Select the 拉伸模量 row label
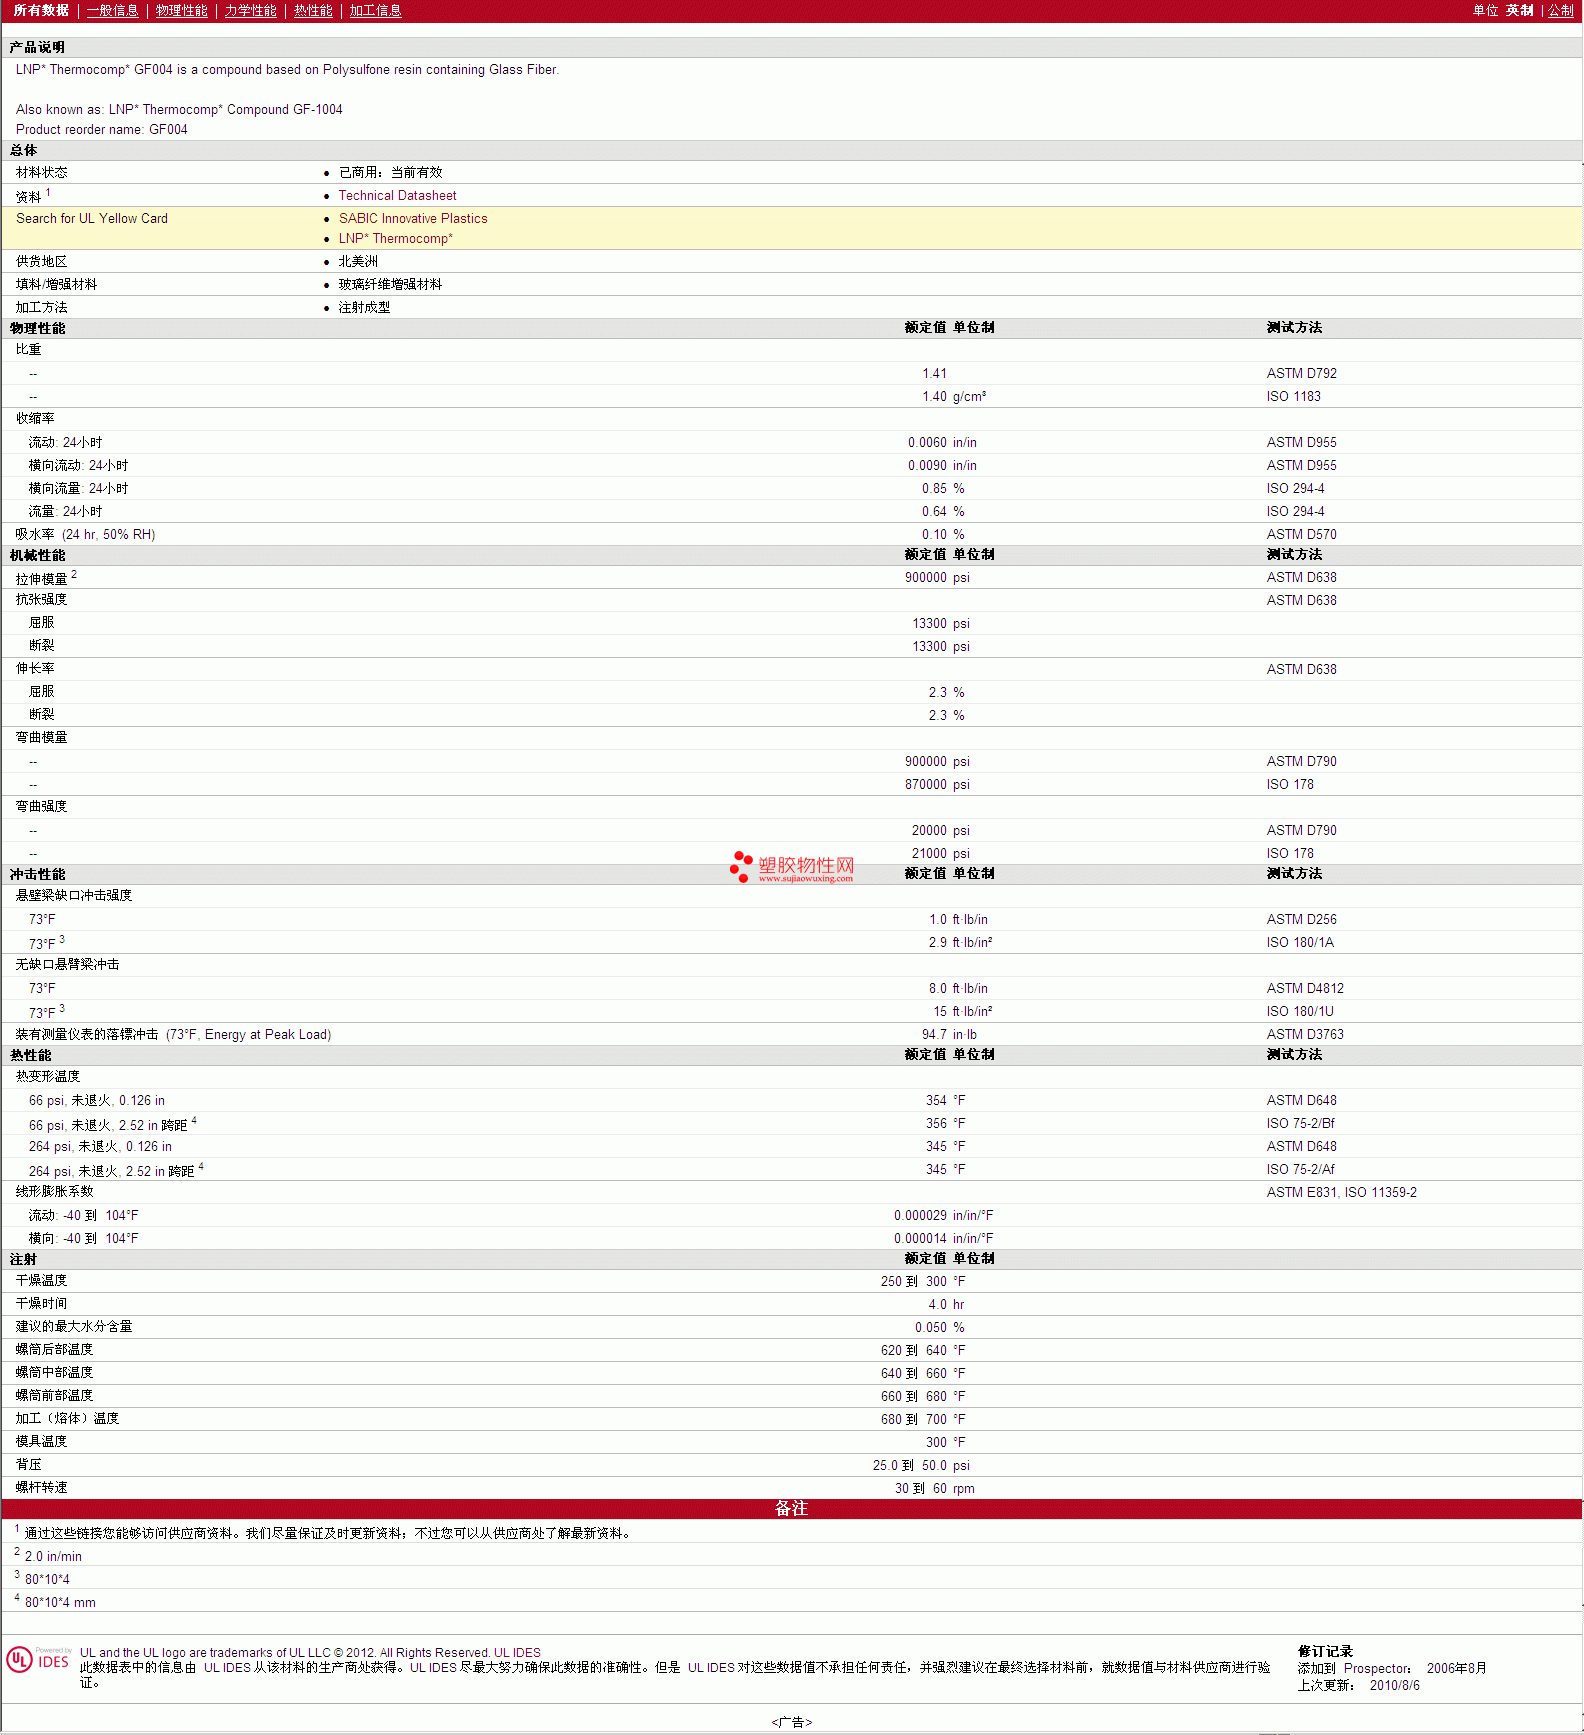The height and width of the screenshot is (1735, 1584). point(42,579)
